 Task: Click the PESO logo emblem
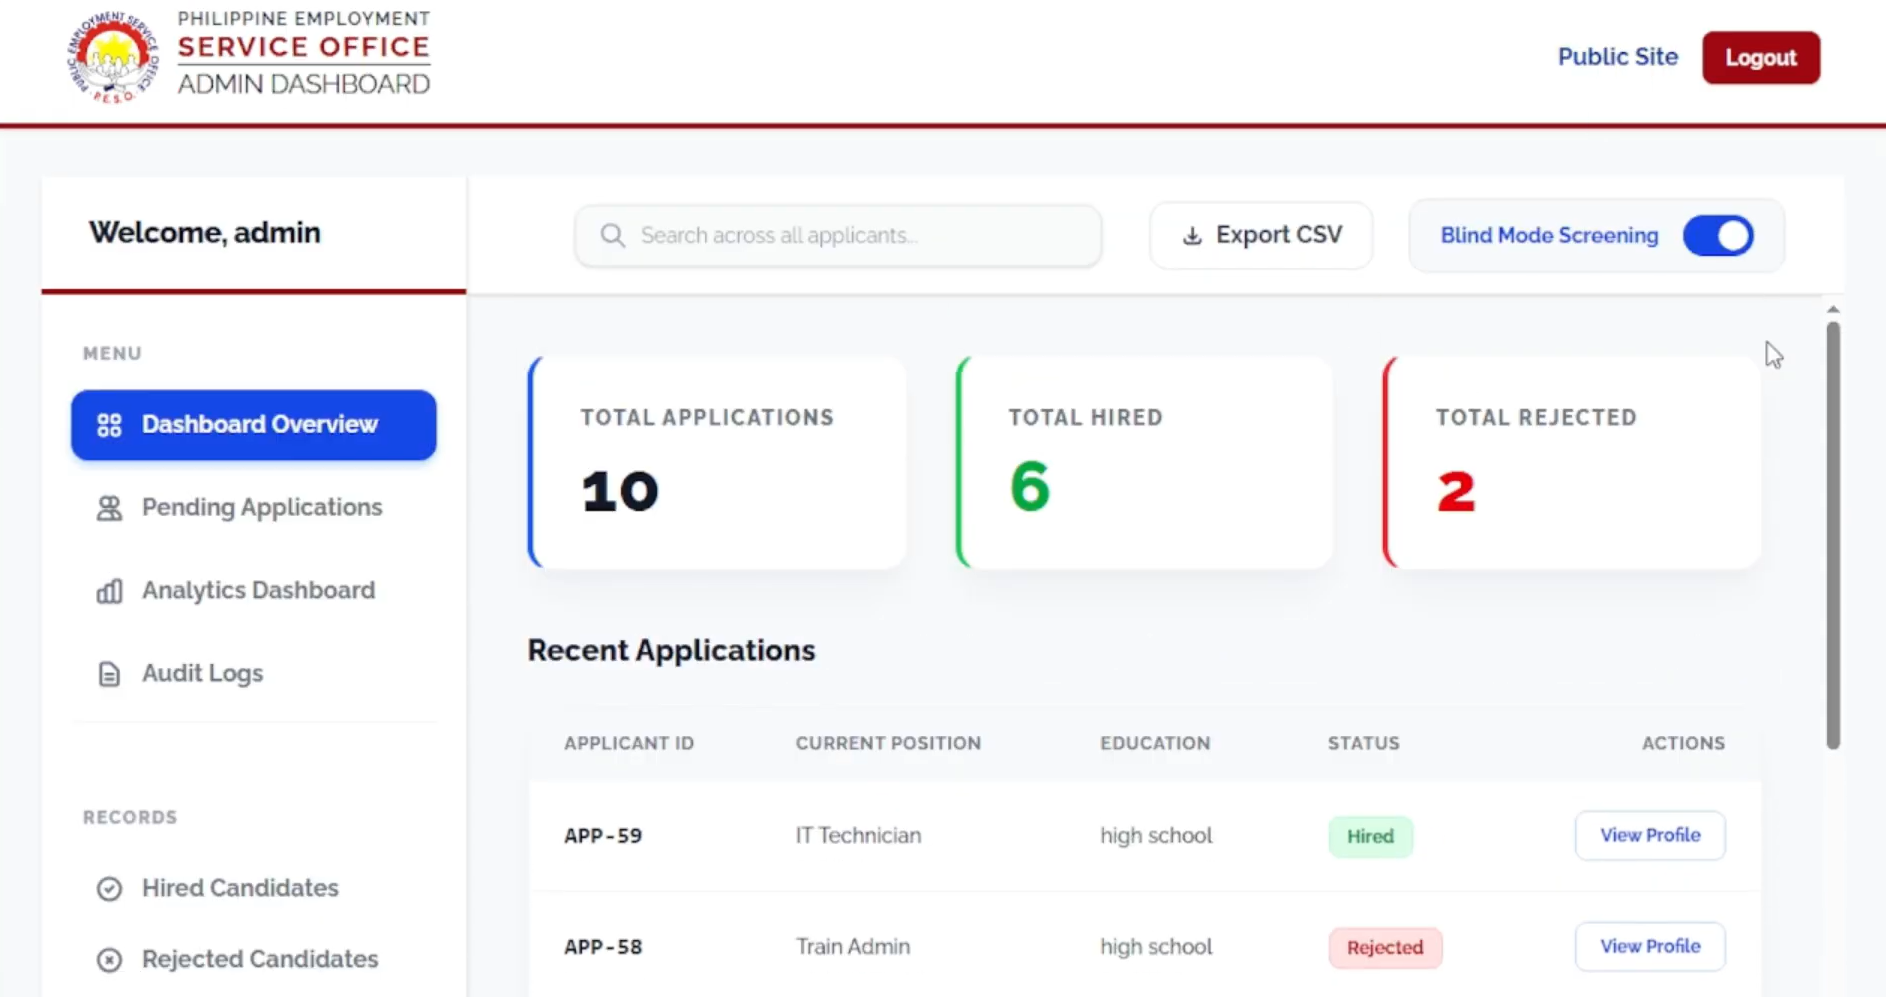pos(112,57)
